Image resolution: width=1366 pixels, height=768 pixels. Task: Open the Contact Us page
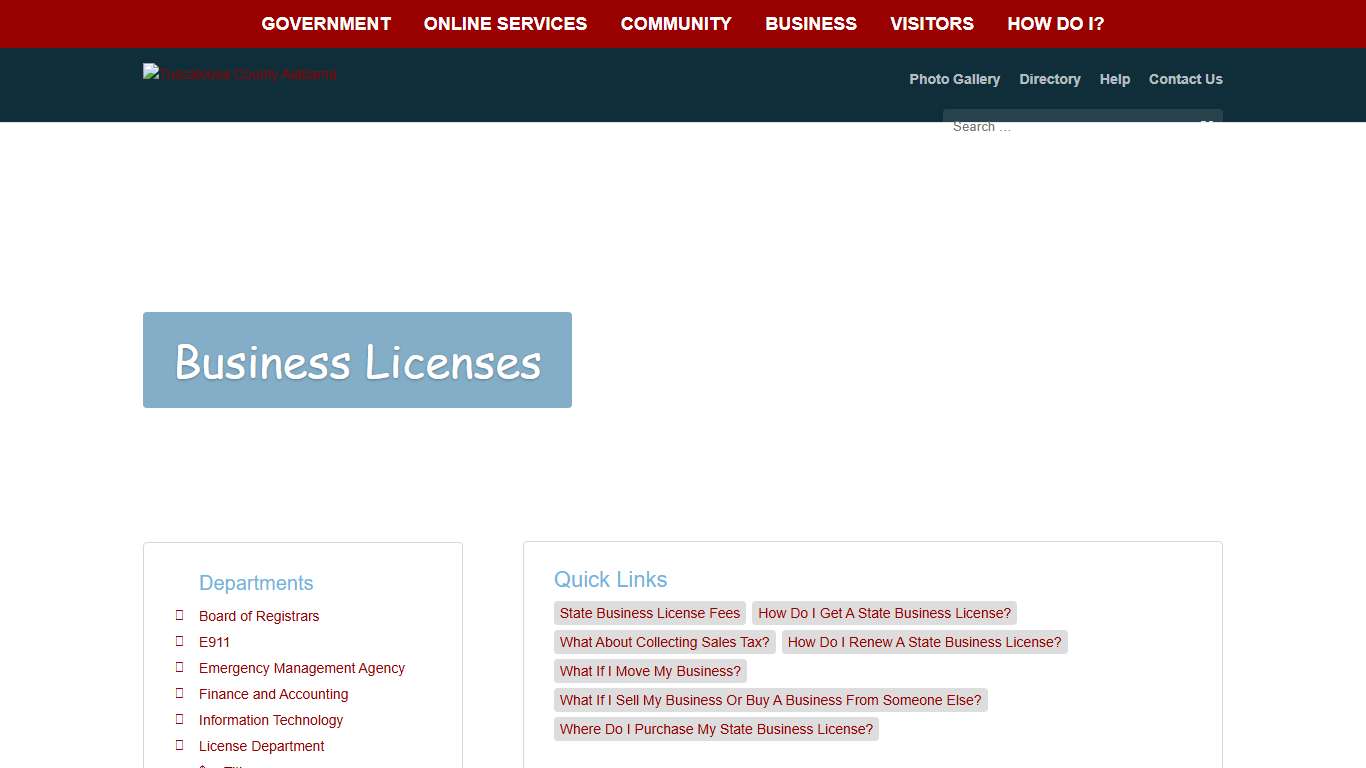pyautogui.click(x=1186, y=79)
